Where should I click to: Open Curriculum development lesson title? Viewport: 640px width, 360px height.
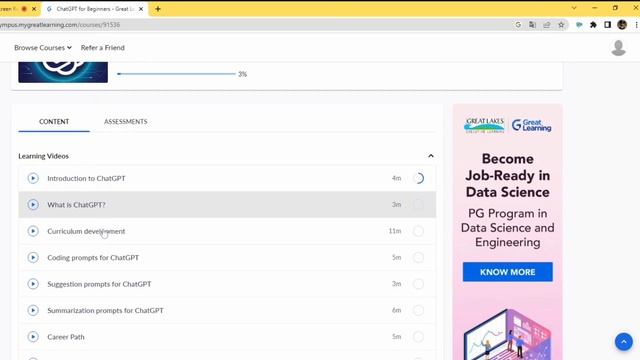pyautogui.click(x=86, y=231)
